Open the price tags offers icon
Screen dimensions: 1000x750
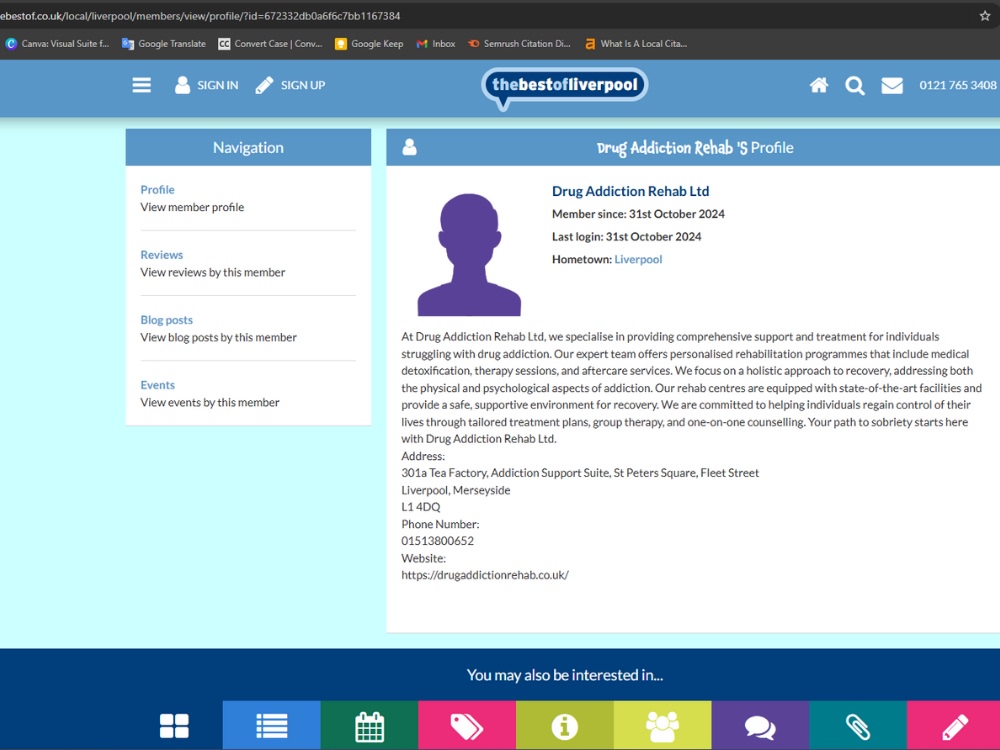467,726
